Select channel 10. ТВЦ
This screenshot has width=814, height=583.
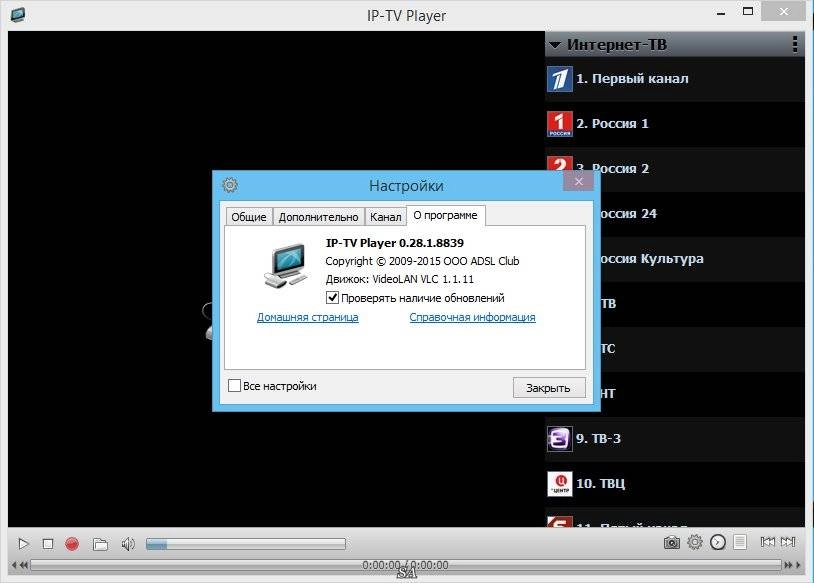click(x=675, y=484)
